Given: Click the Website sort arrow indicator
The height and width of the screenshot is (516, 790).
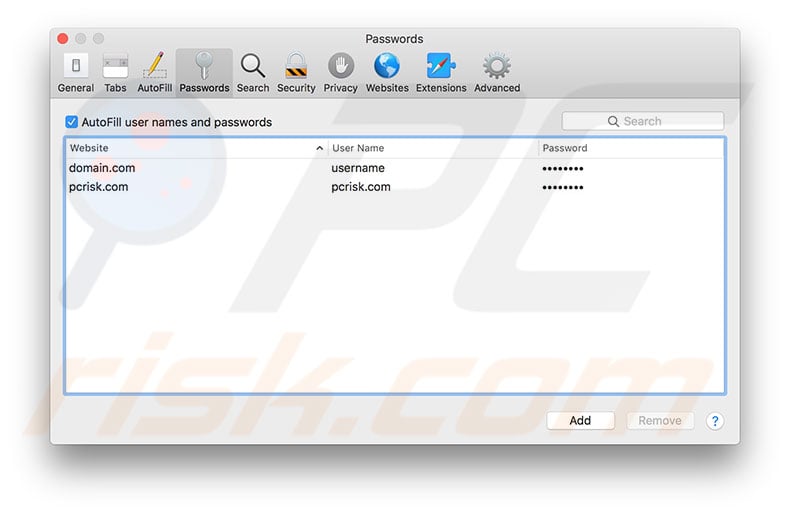Looking at the screenshot, I should (319, 148).
